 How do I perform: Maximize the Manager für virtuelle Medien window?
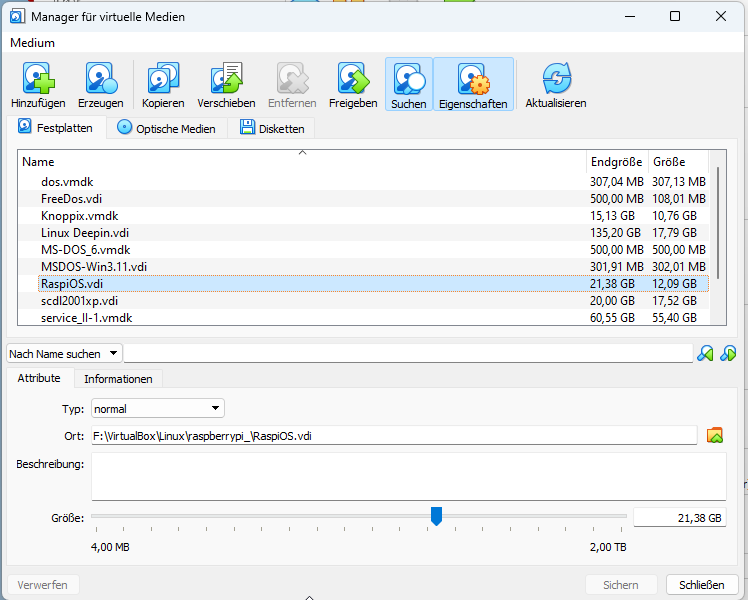675,16
